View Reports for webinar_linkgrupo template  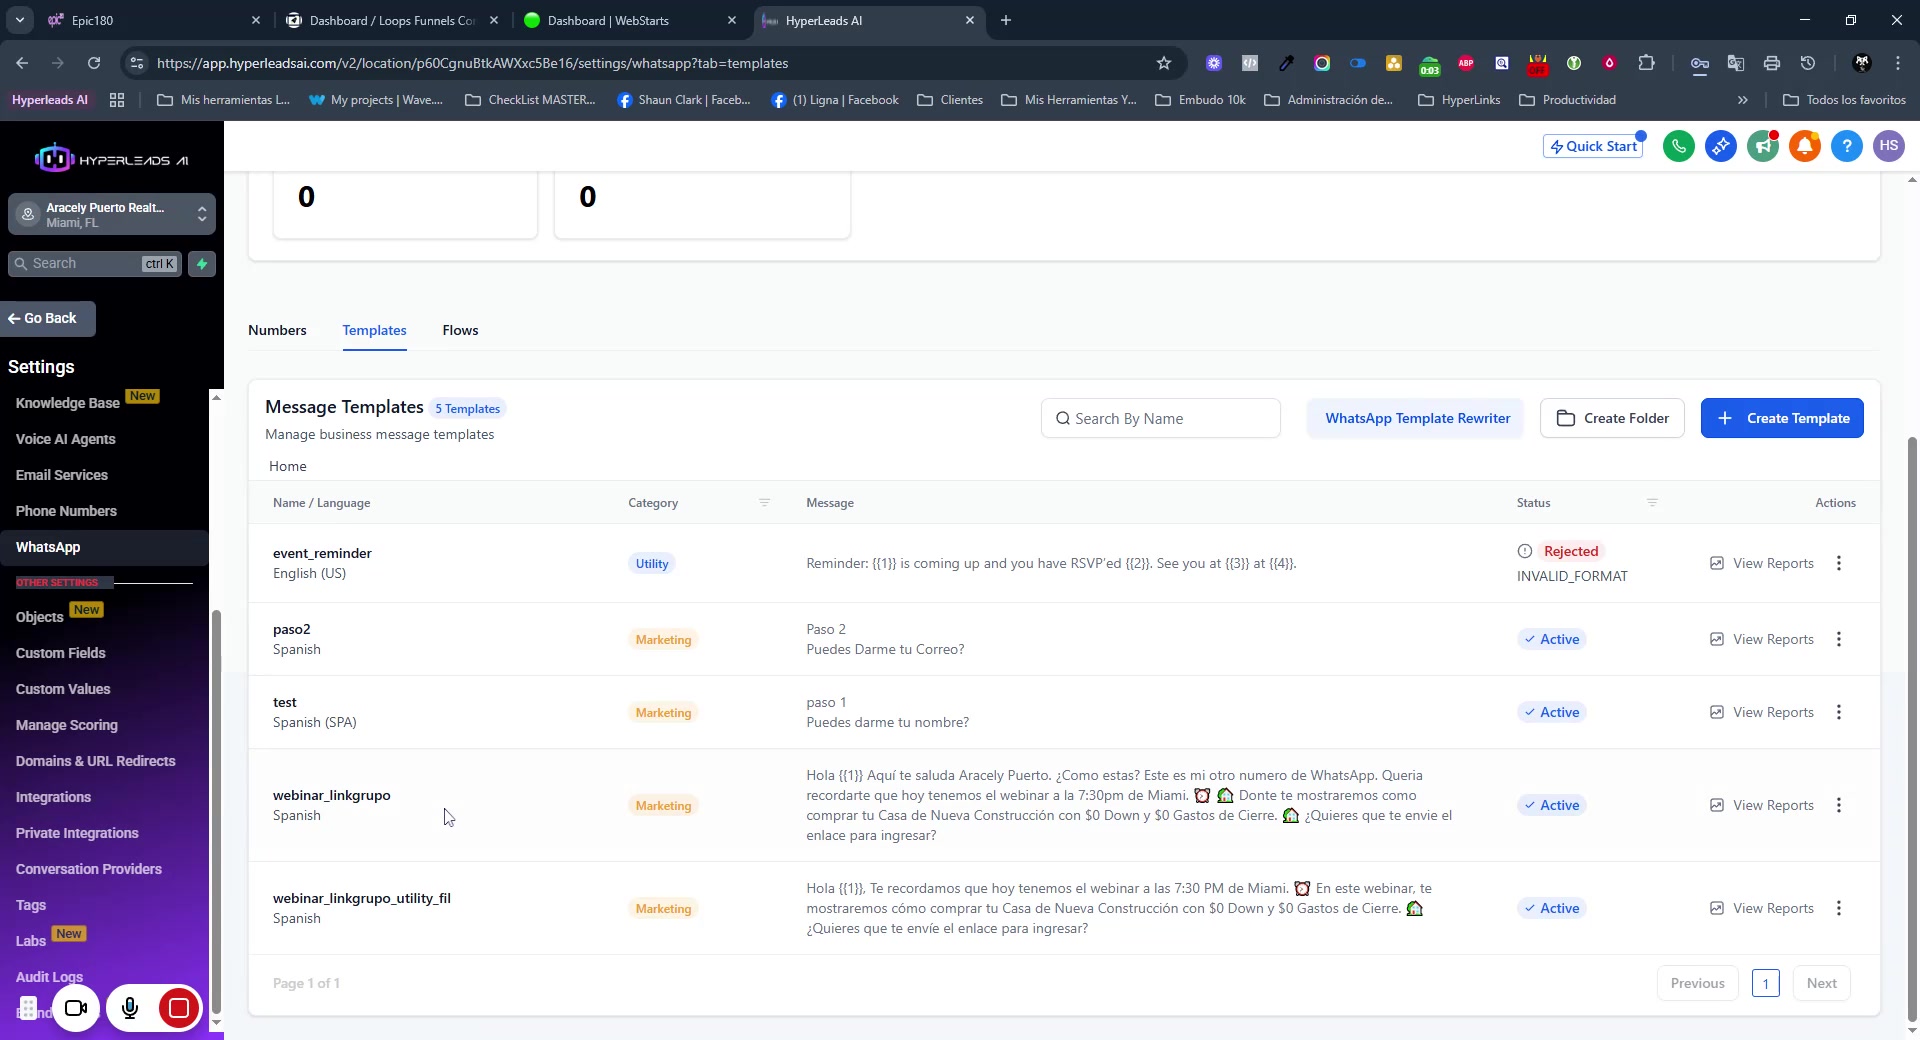coord(1762,805)
